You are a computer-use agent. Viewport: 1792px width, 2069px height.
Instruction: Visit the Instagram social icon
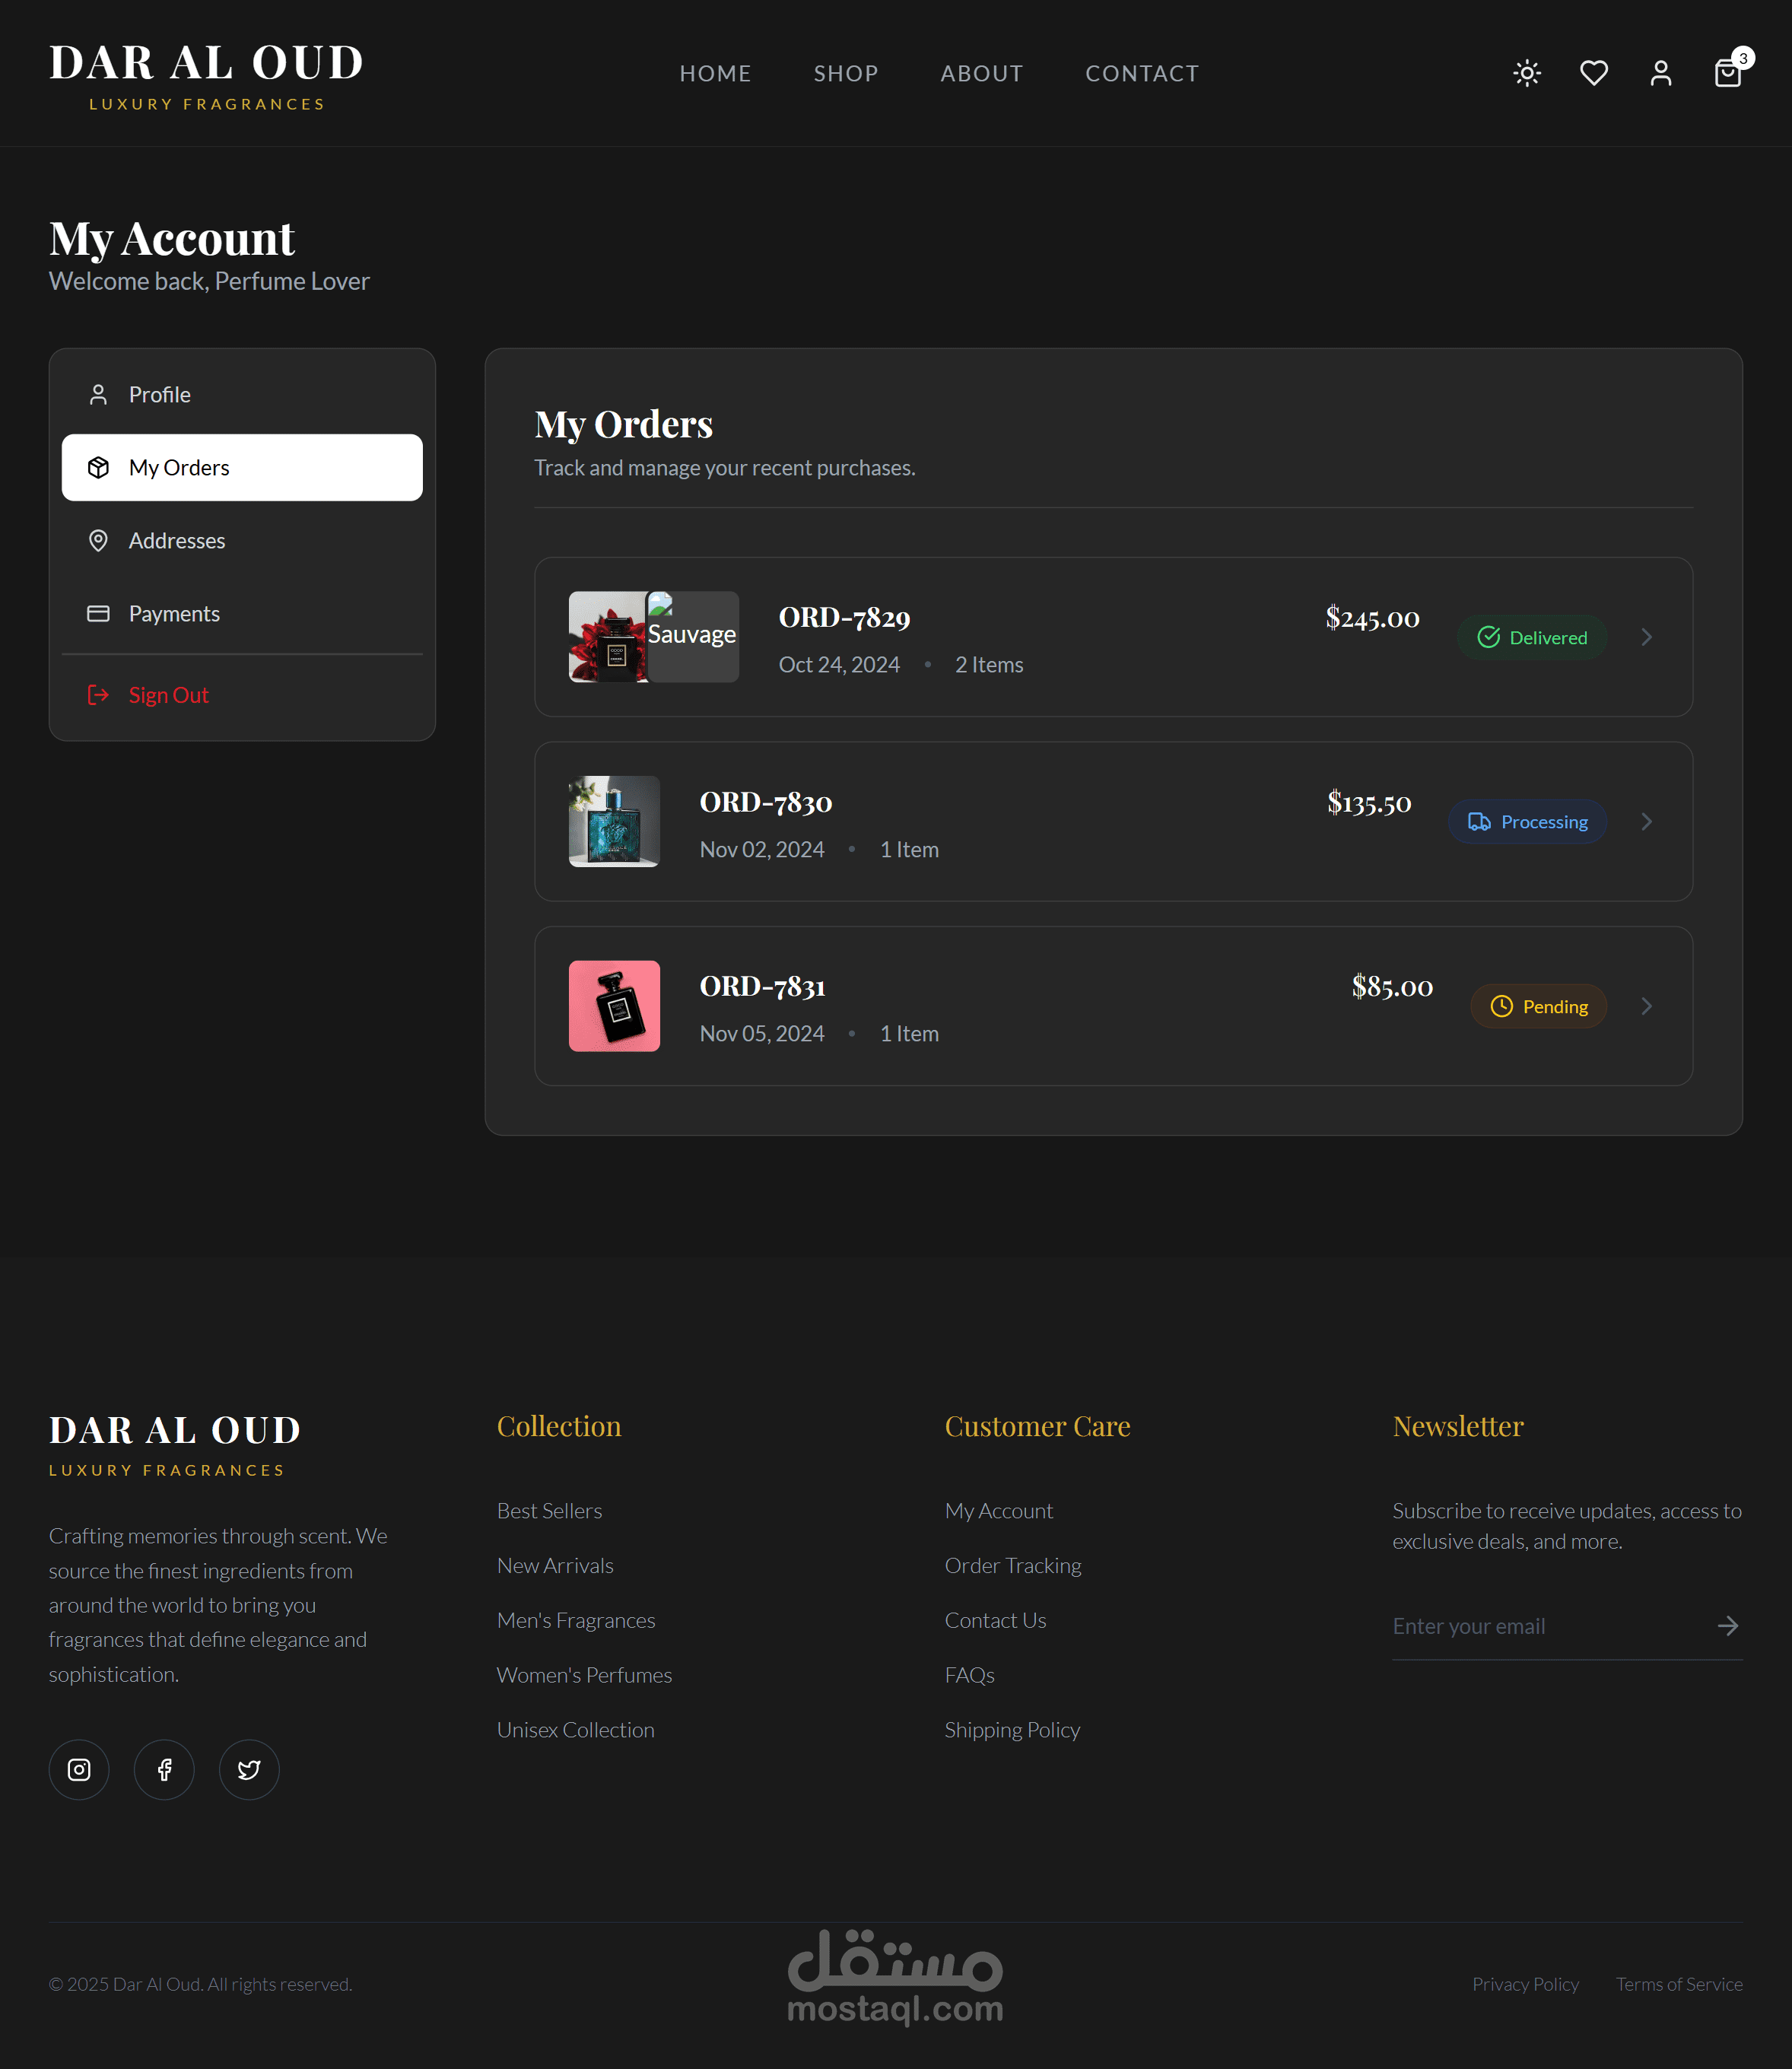pos(79,1769)
